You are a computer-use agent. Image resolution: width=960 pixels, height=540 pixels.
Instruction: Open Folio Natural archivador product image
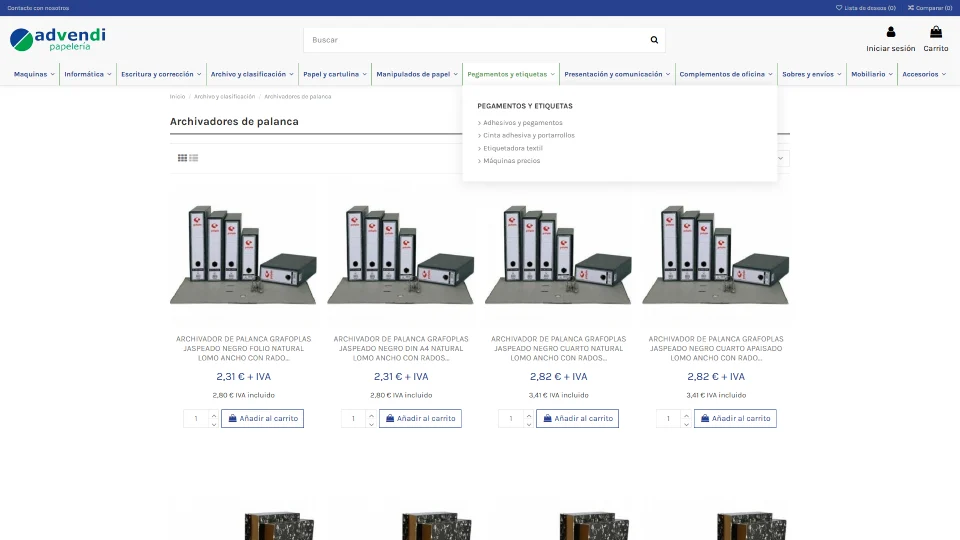click(x=243, y=255)
